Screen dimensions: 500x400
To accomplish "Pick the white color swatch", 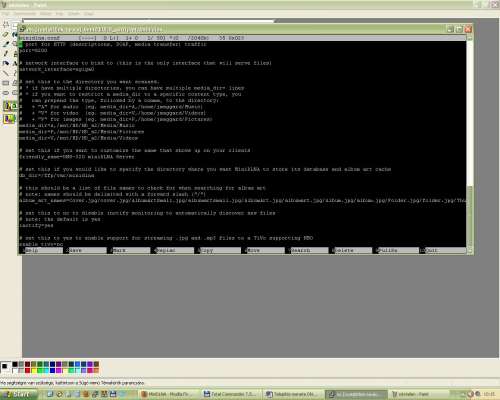I will click(15, 370).
